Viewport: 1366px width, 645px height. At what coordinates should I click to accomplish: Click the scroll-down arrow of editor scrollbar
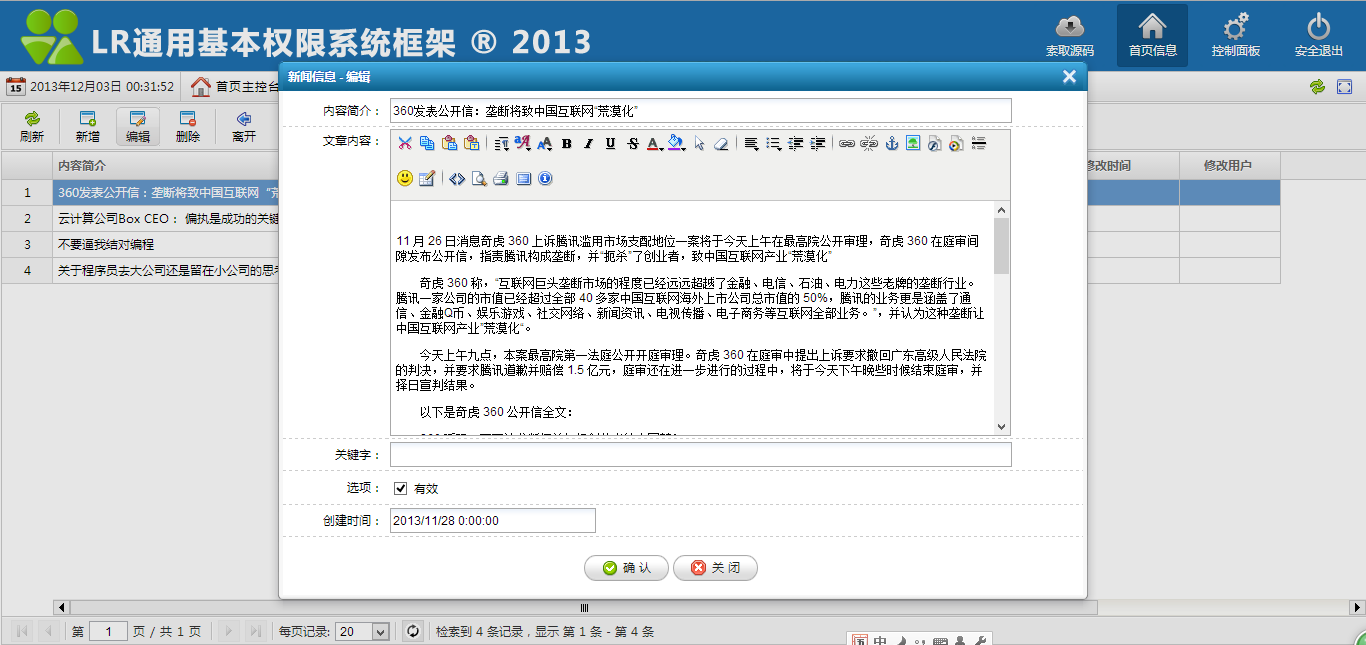tap(1001, 427)
